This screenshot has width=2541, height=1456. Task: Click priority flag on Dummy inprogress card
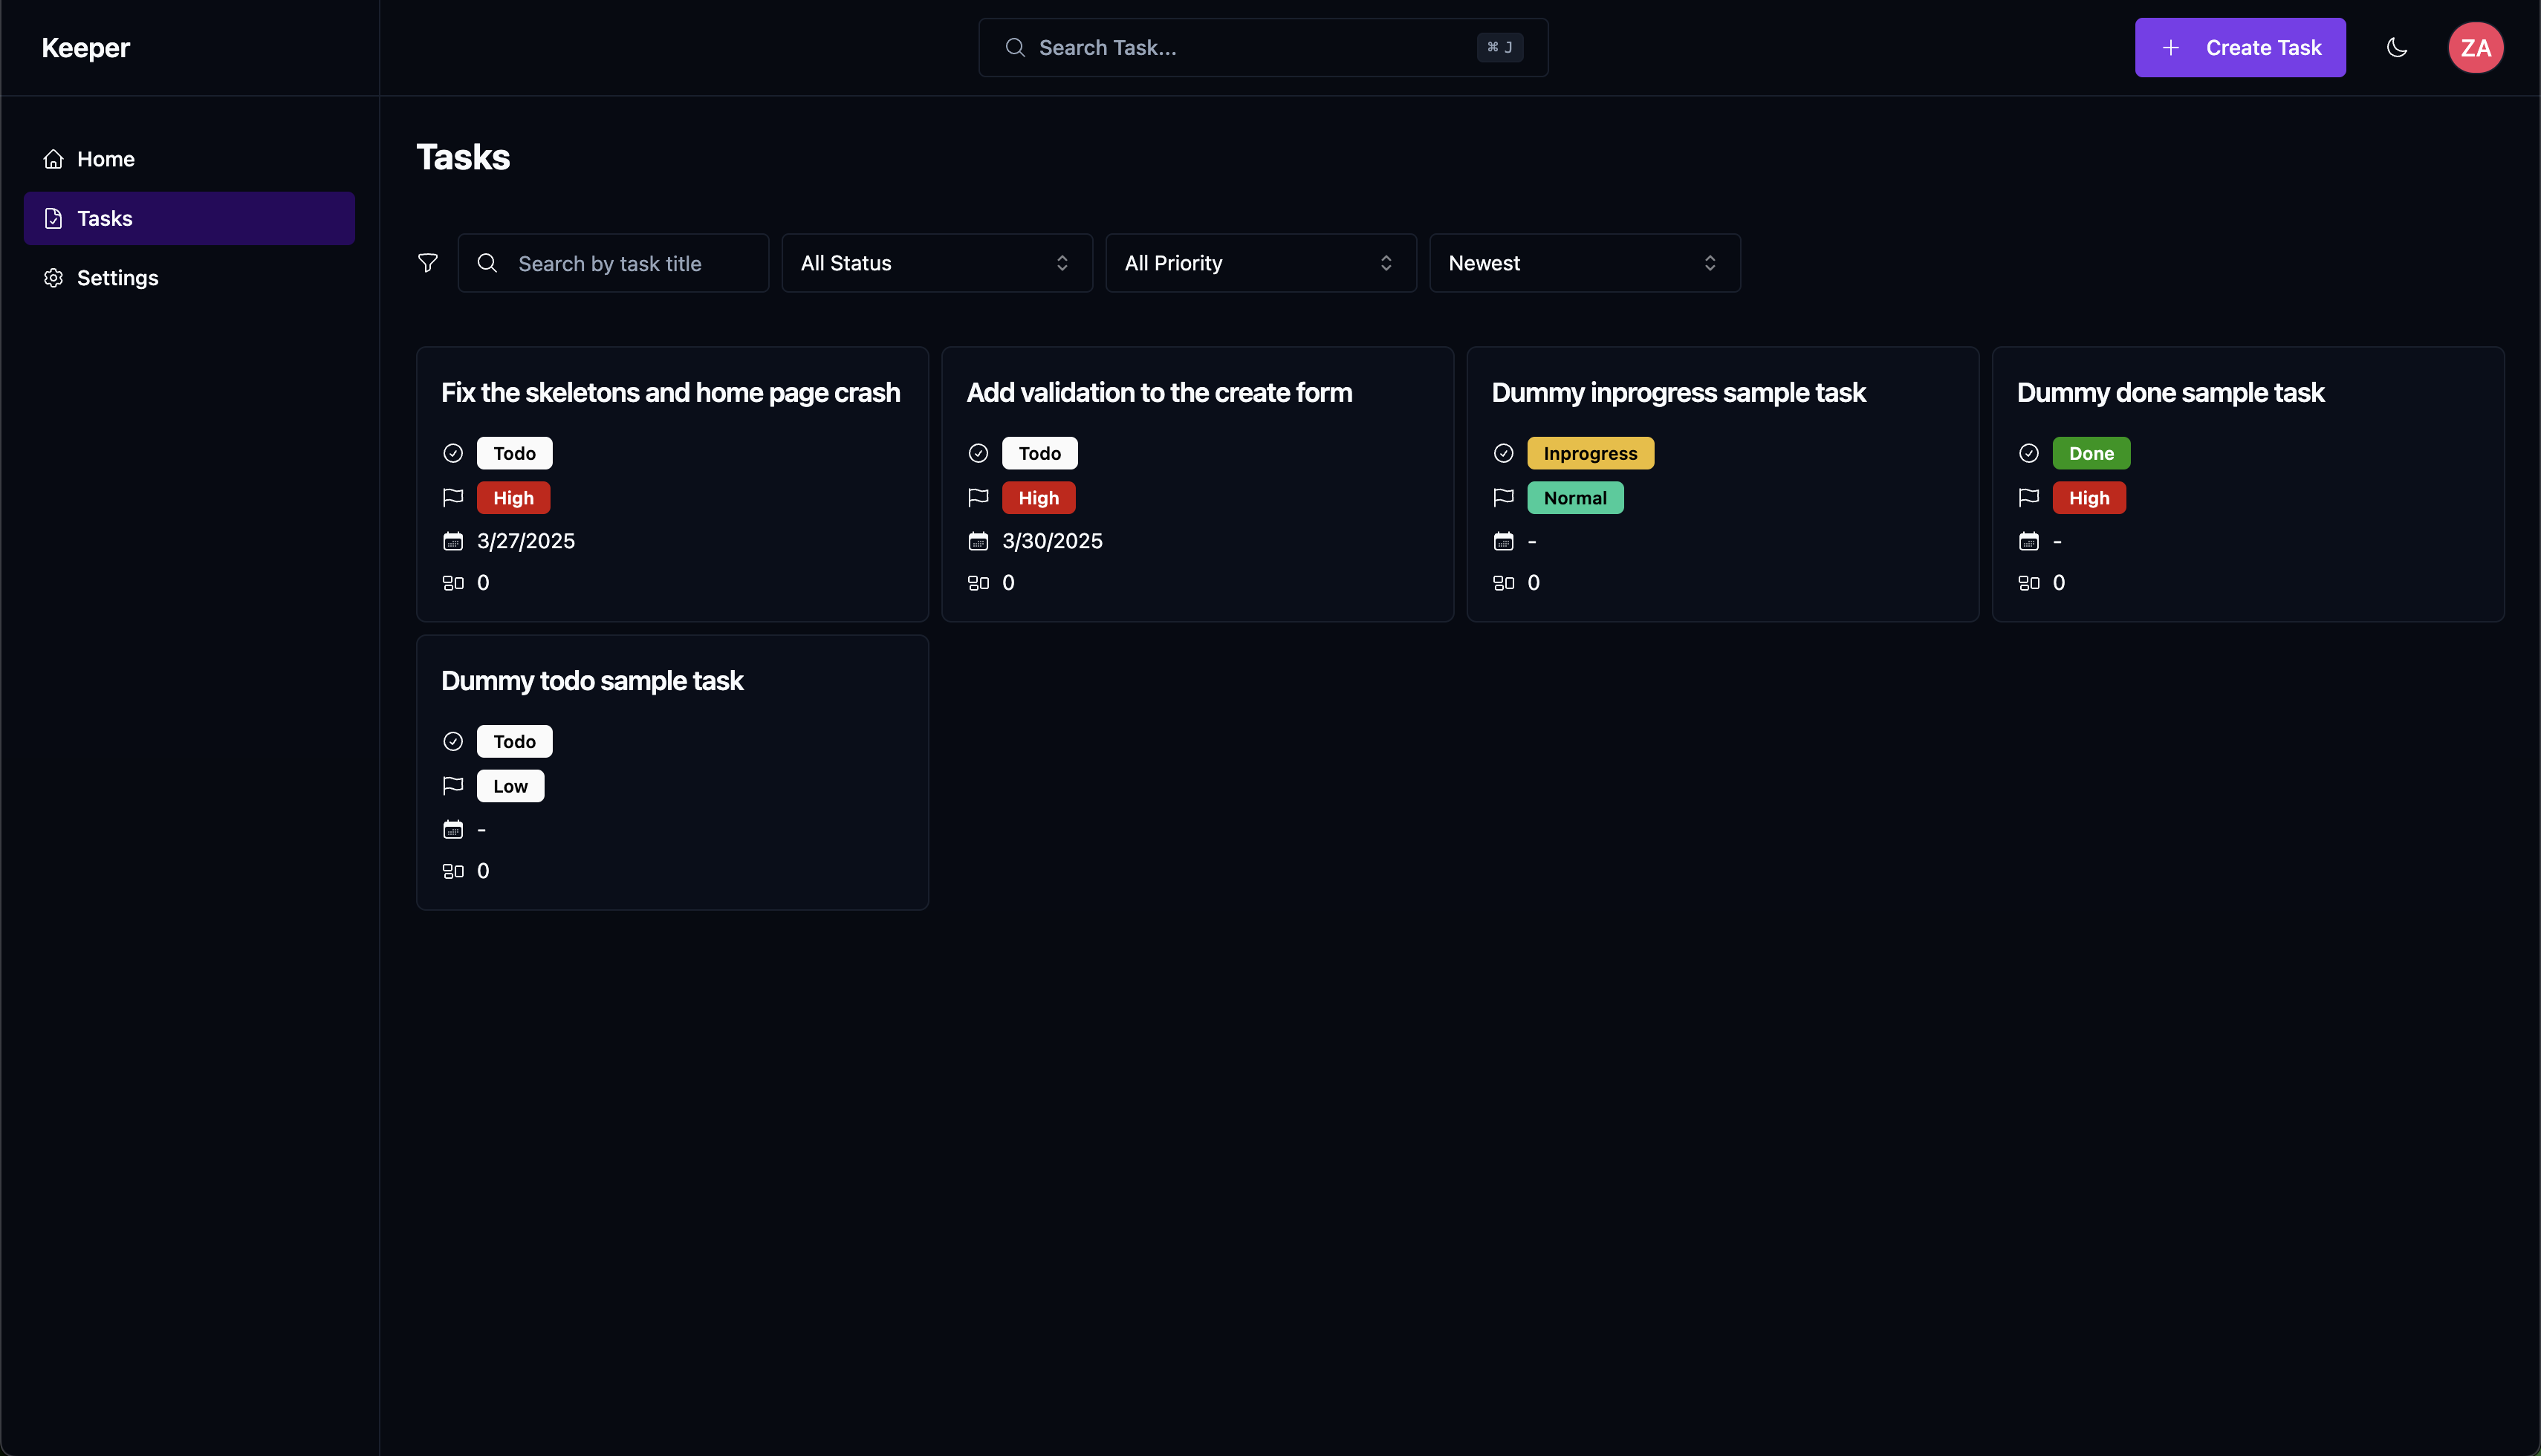point(1503,497)
